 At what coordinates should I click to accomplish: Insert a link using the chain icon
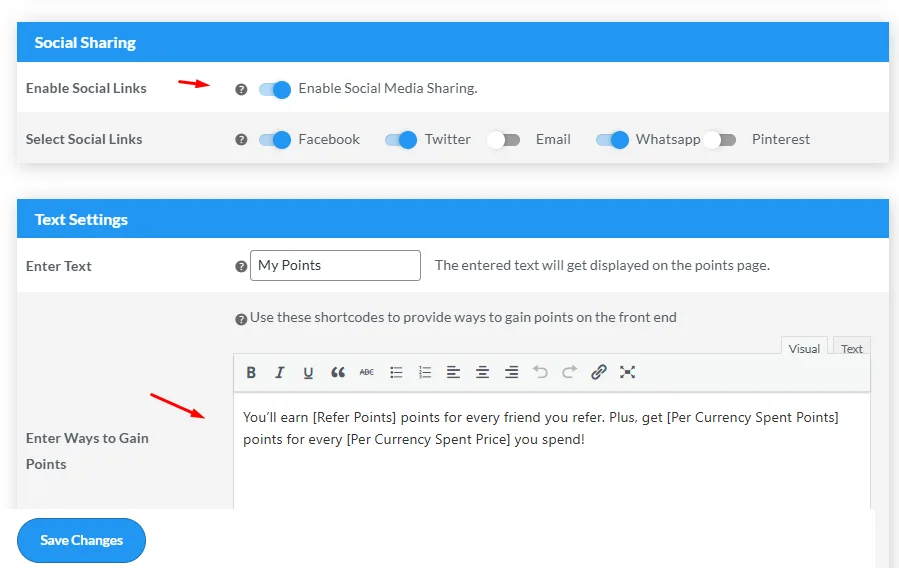(599, 373)
